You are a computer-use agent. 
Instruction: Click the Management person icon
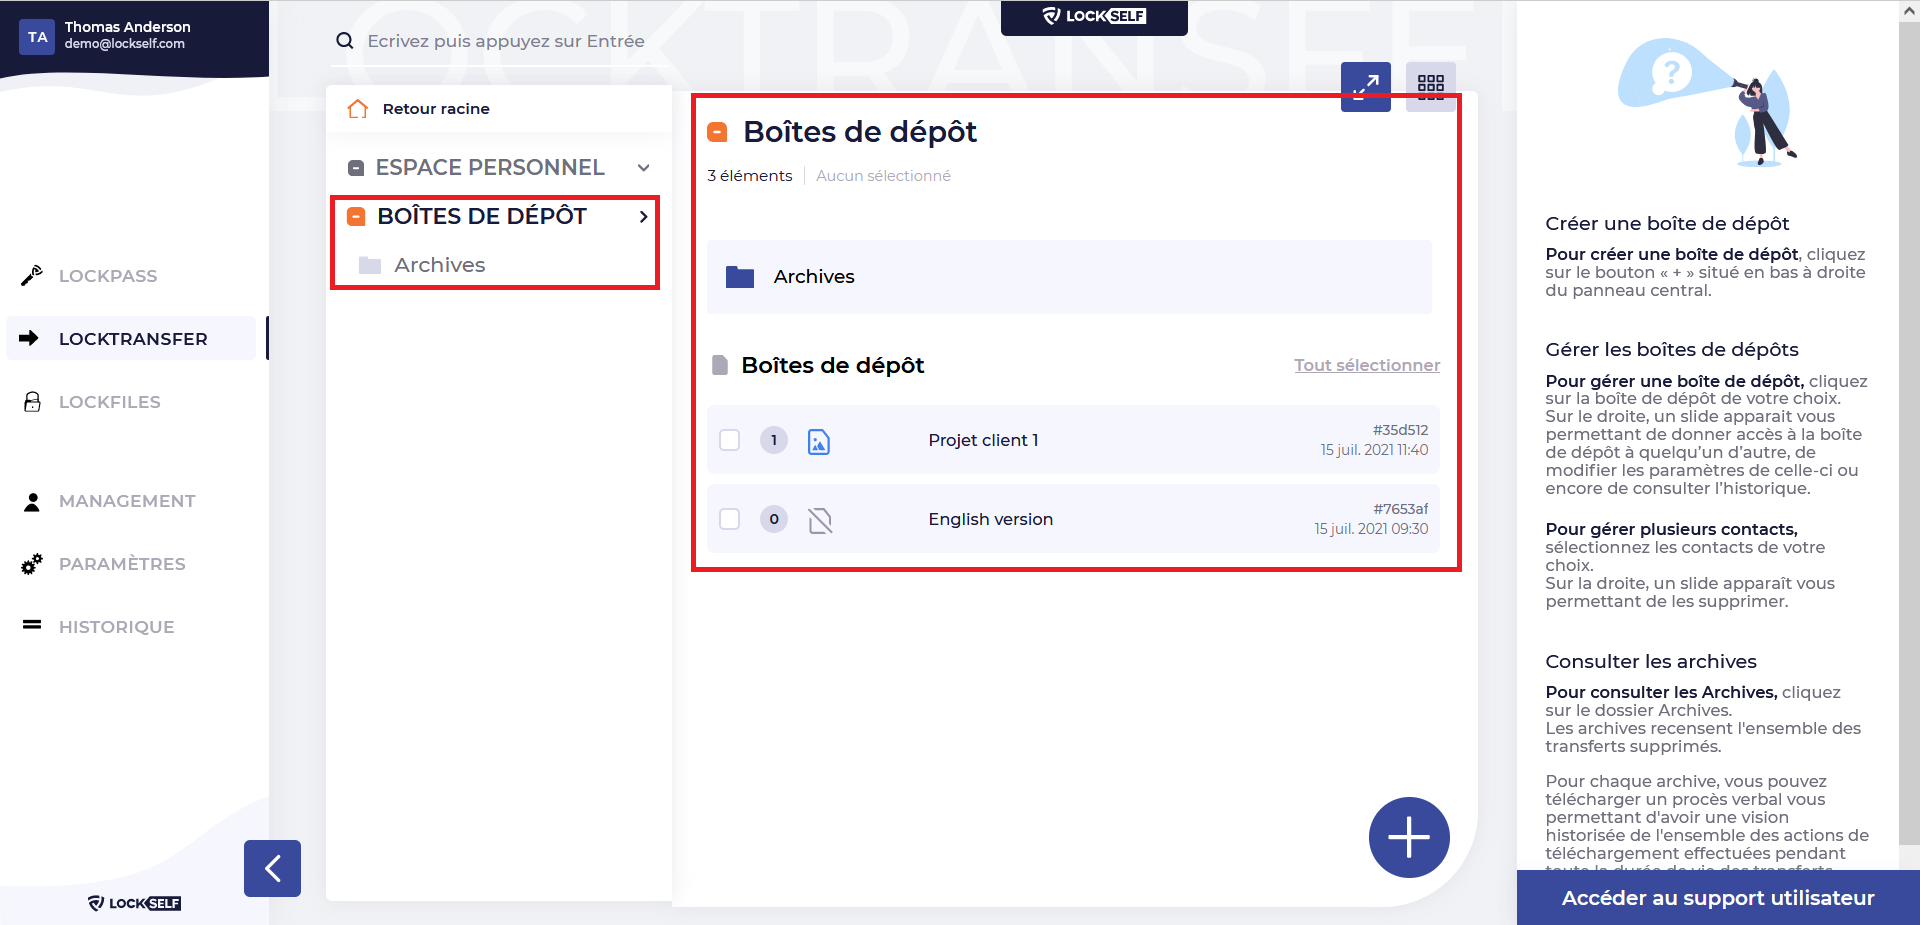[32, 501]
